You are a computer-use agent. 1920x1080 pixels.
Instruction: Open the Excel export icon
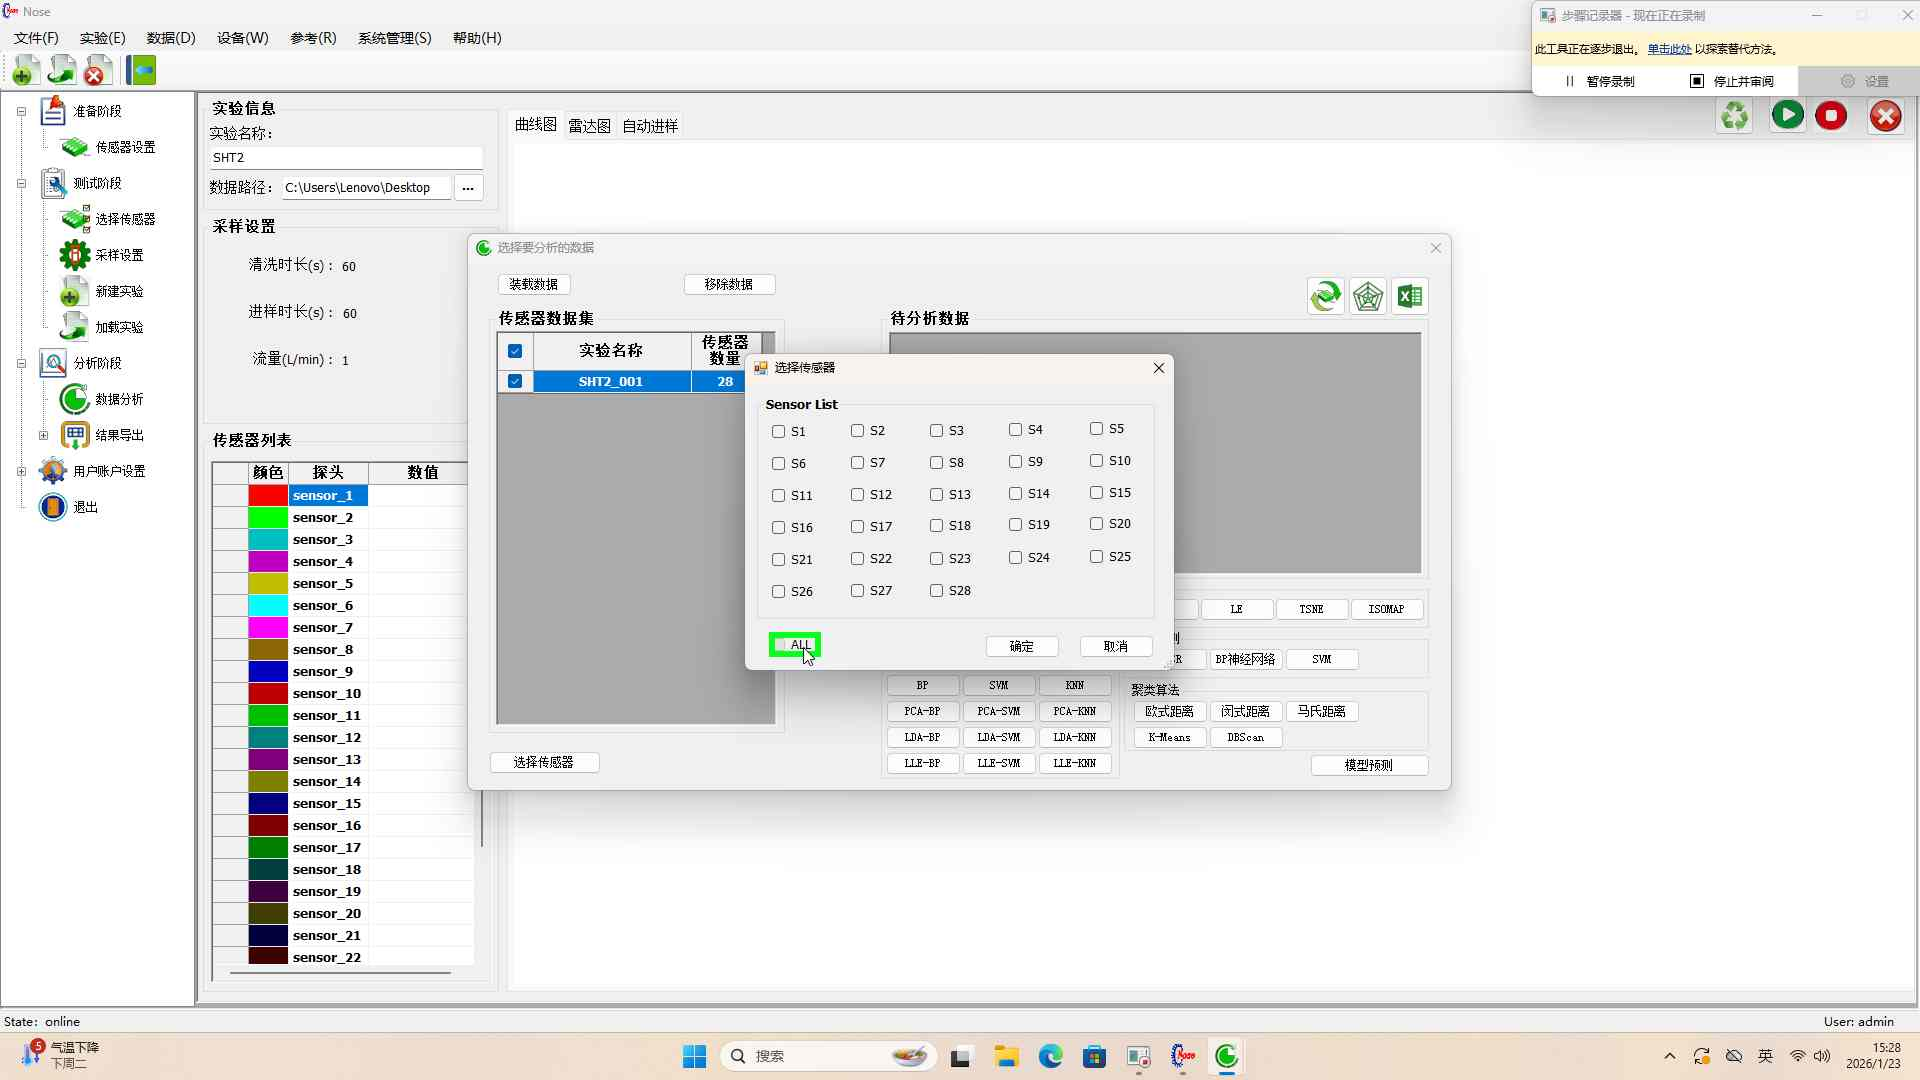point(1410,296)
